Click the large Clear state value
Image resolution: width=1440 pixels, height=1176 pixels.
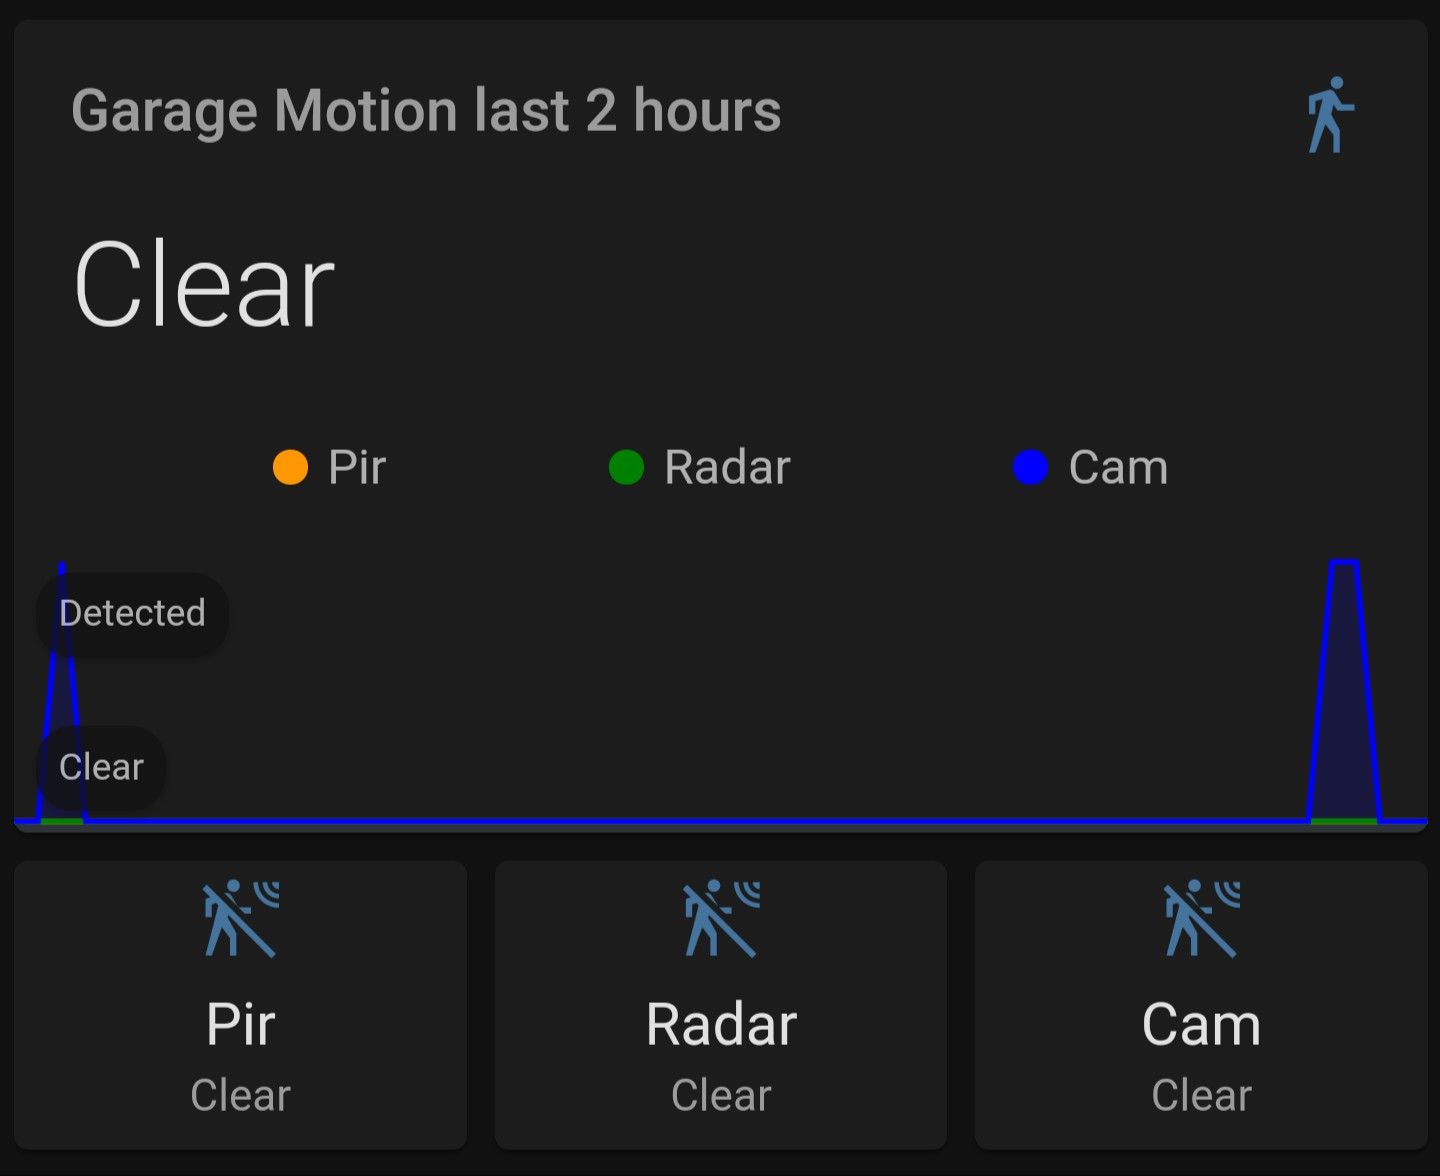click(x=204, y=286)
